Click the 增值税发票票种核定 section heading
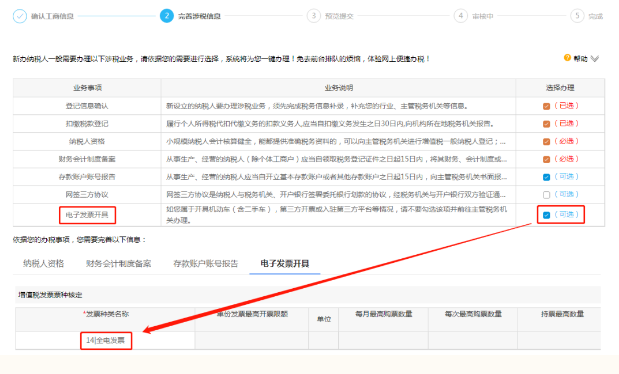Viewport: 619px width, 374px height. pyautogui.click(x=50, y=295)
